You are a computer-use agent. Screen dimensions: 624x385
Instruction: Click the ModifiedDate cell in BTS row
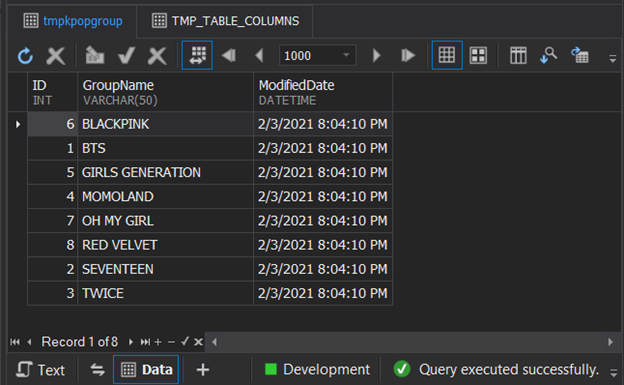323,149
